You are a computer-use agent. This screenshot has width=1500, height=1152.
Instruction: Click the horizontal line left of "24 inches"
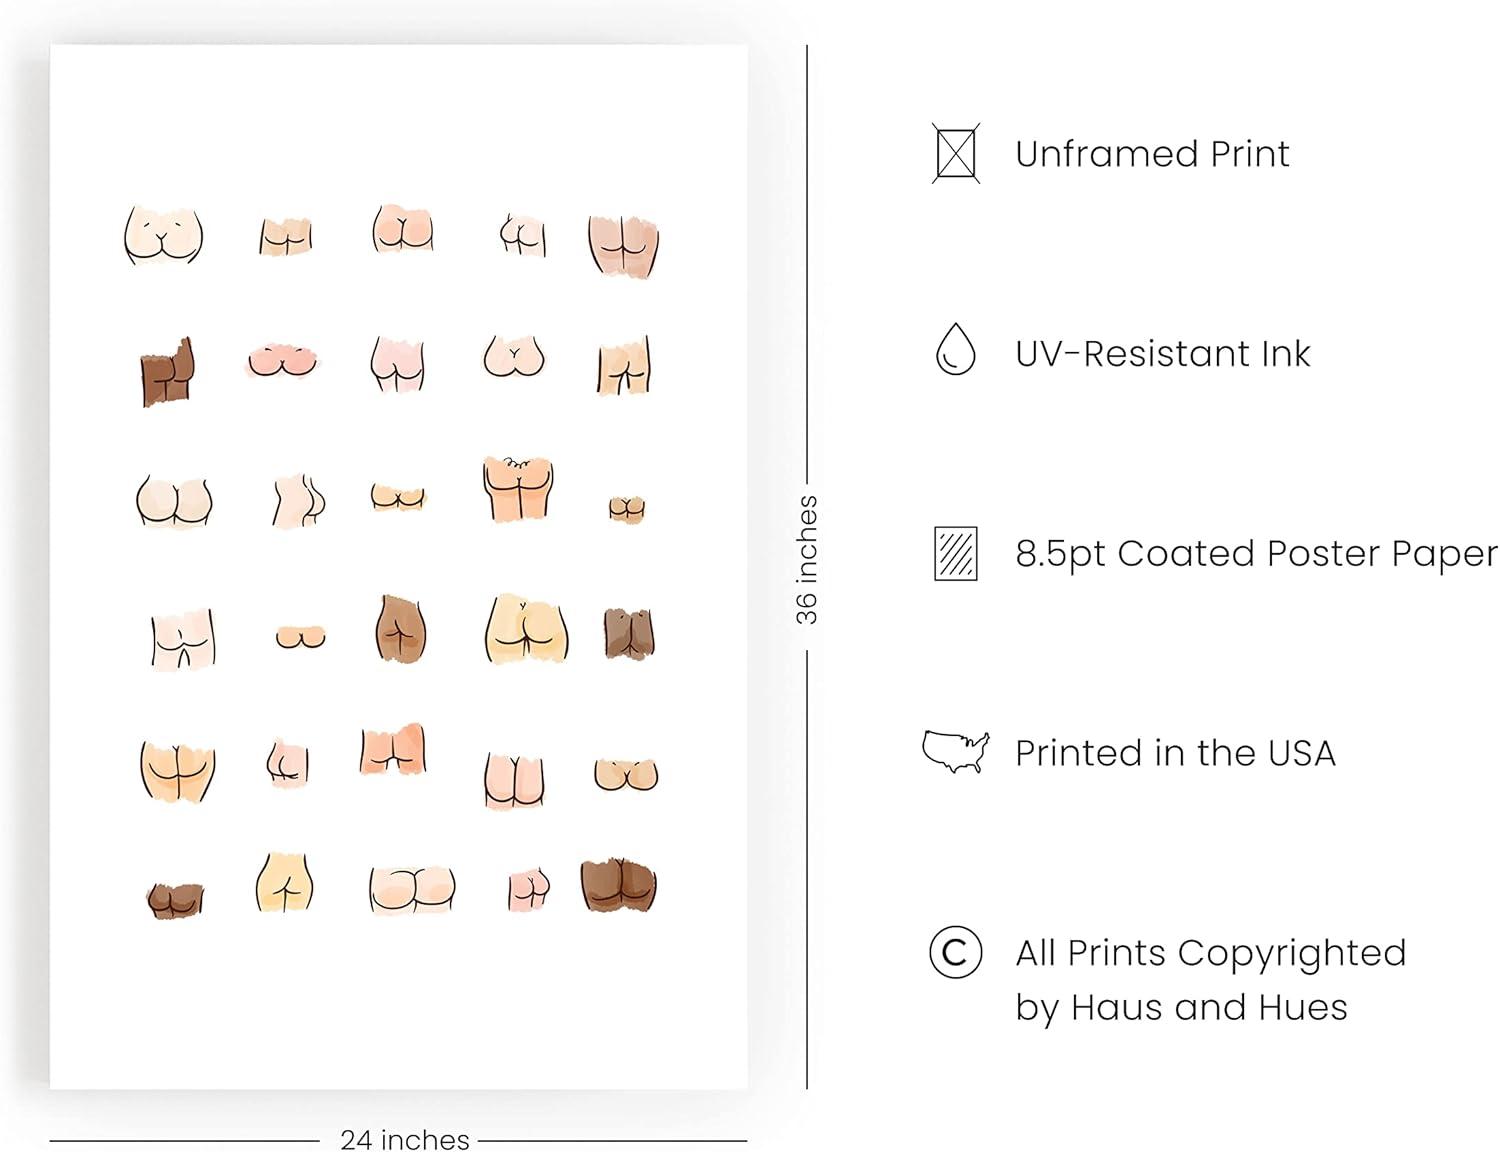185,1140
